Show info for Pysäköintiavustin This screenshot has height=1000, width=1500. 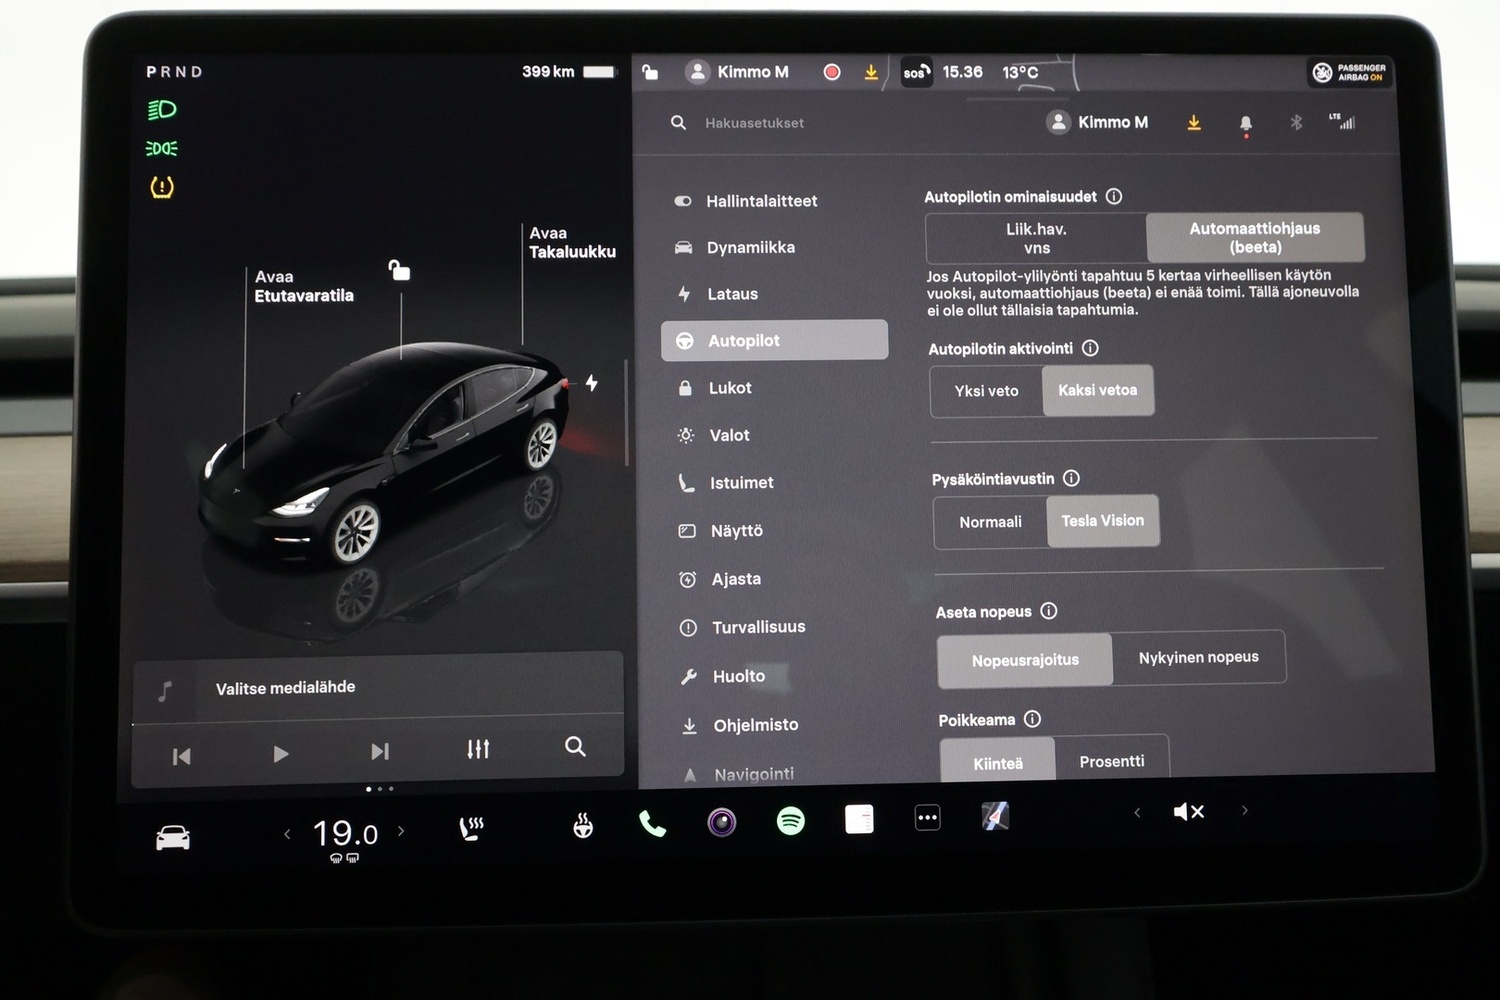(1071, 478)
